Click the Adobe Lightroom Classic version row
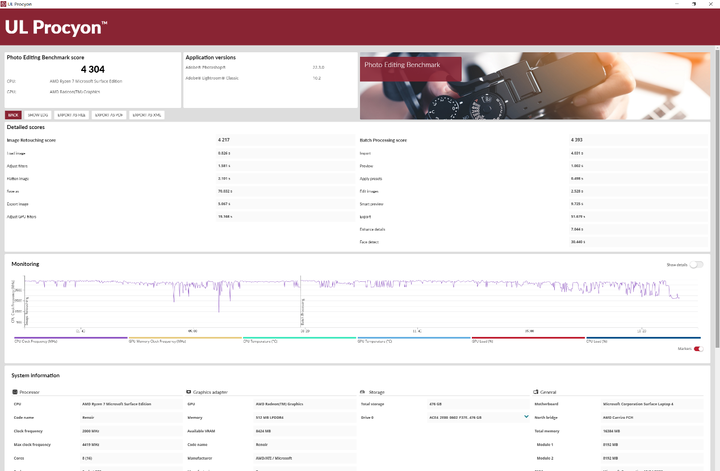 [x=255, y=78]
